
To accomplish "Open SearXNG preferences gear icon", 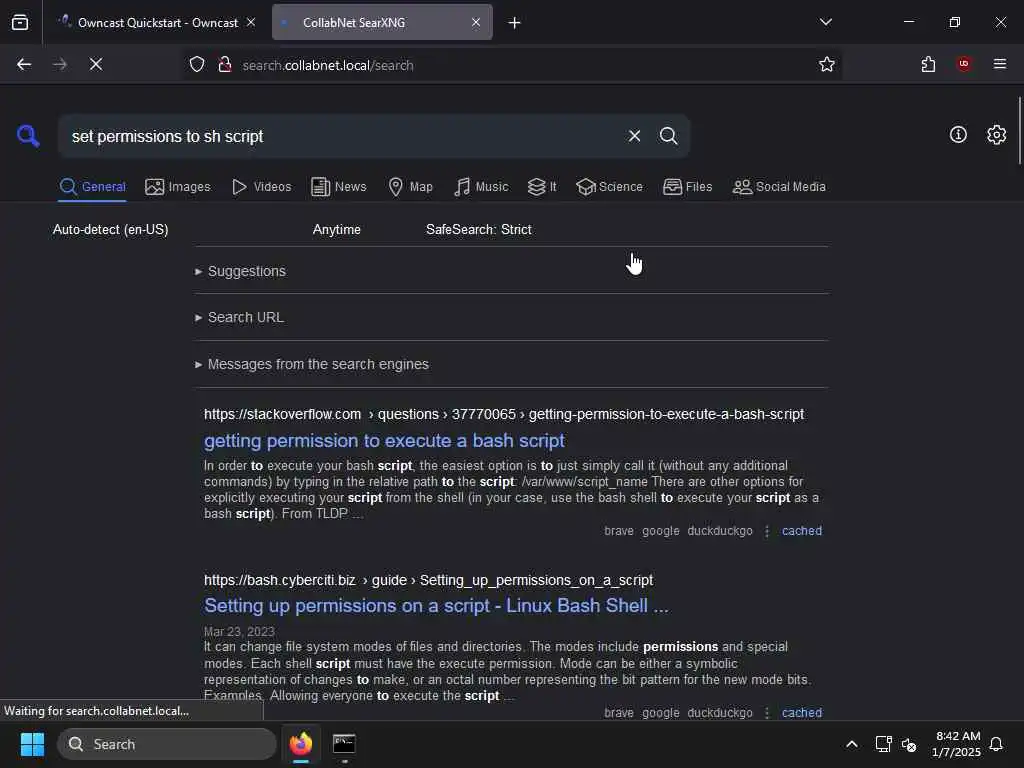I will (996, 135).
